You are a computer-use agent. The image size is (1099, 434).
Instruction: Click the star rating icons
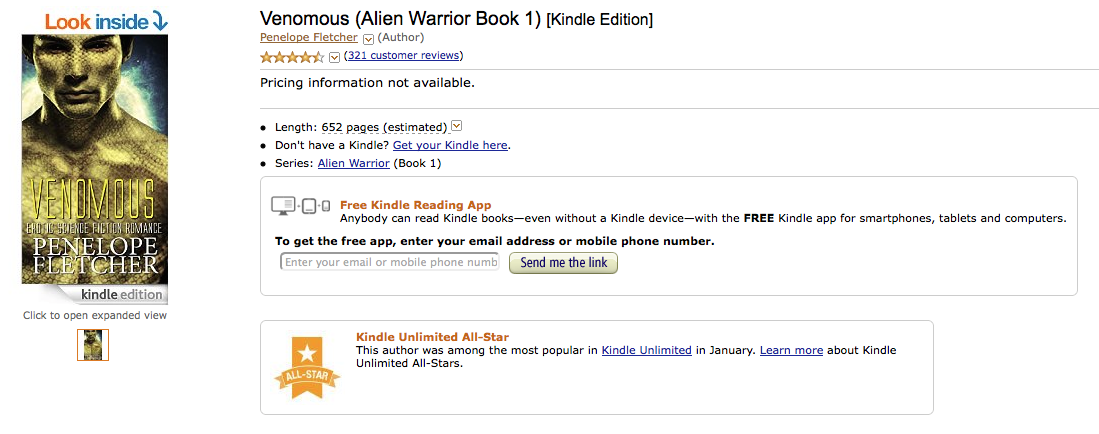(x=292, y=57)
